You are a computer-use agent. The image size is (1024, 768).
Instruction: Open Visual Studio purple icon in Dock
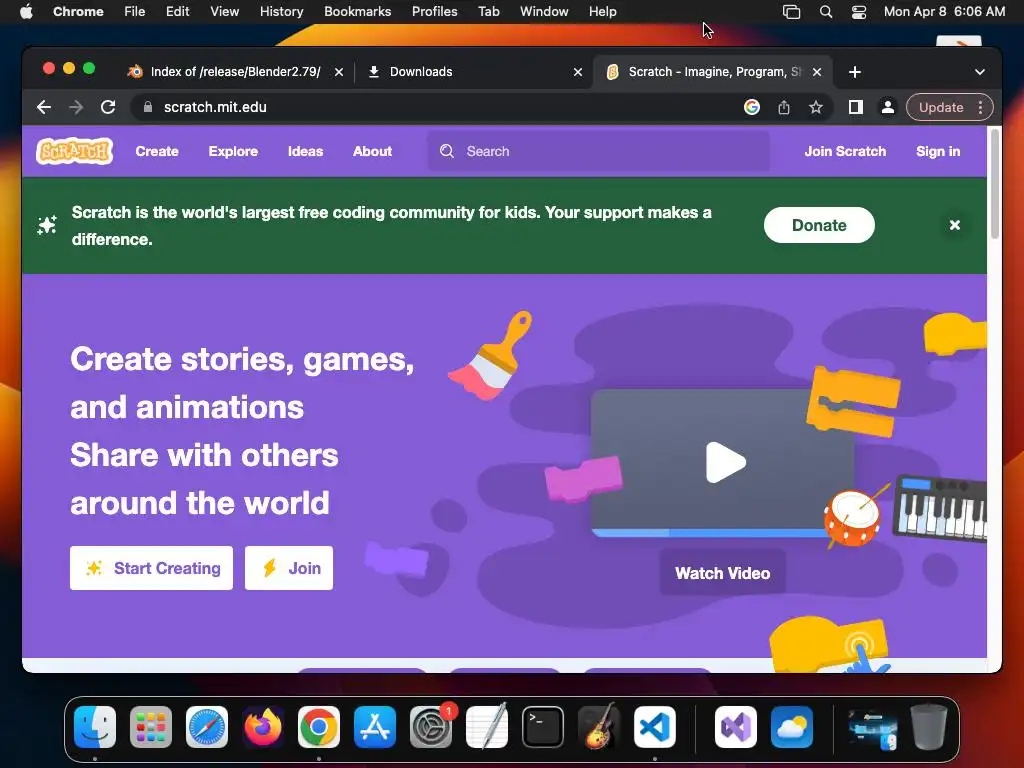[736, 727]
